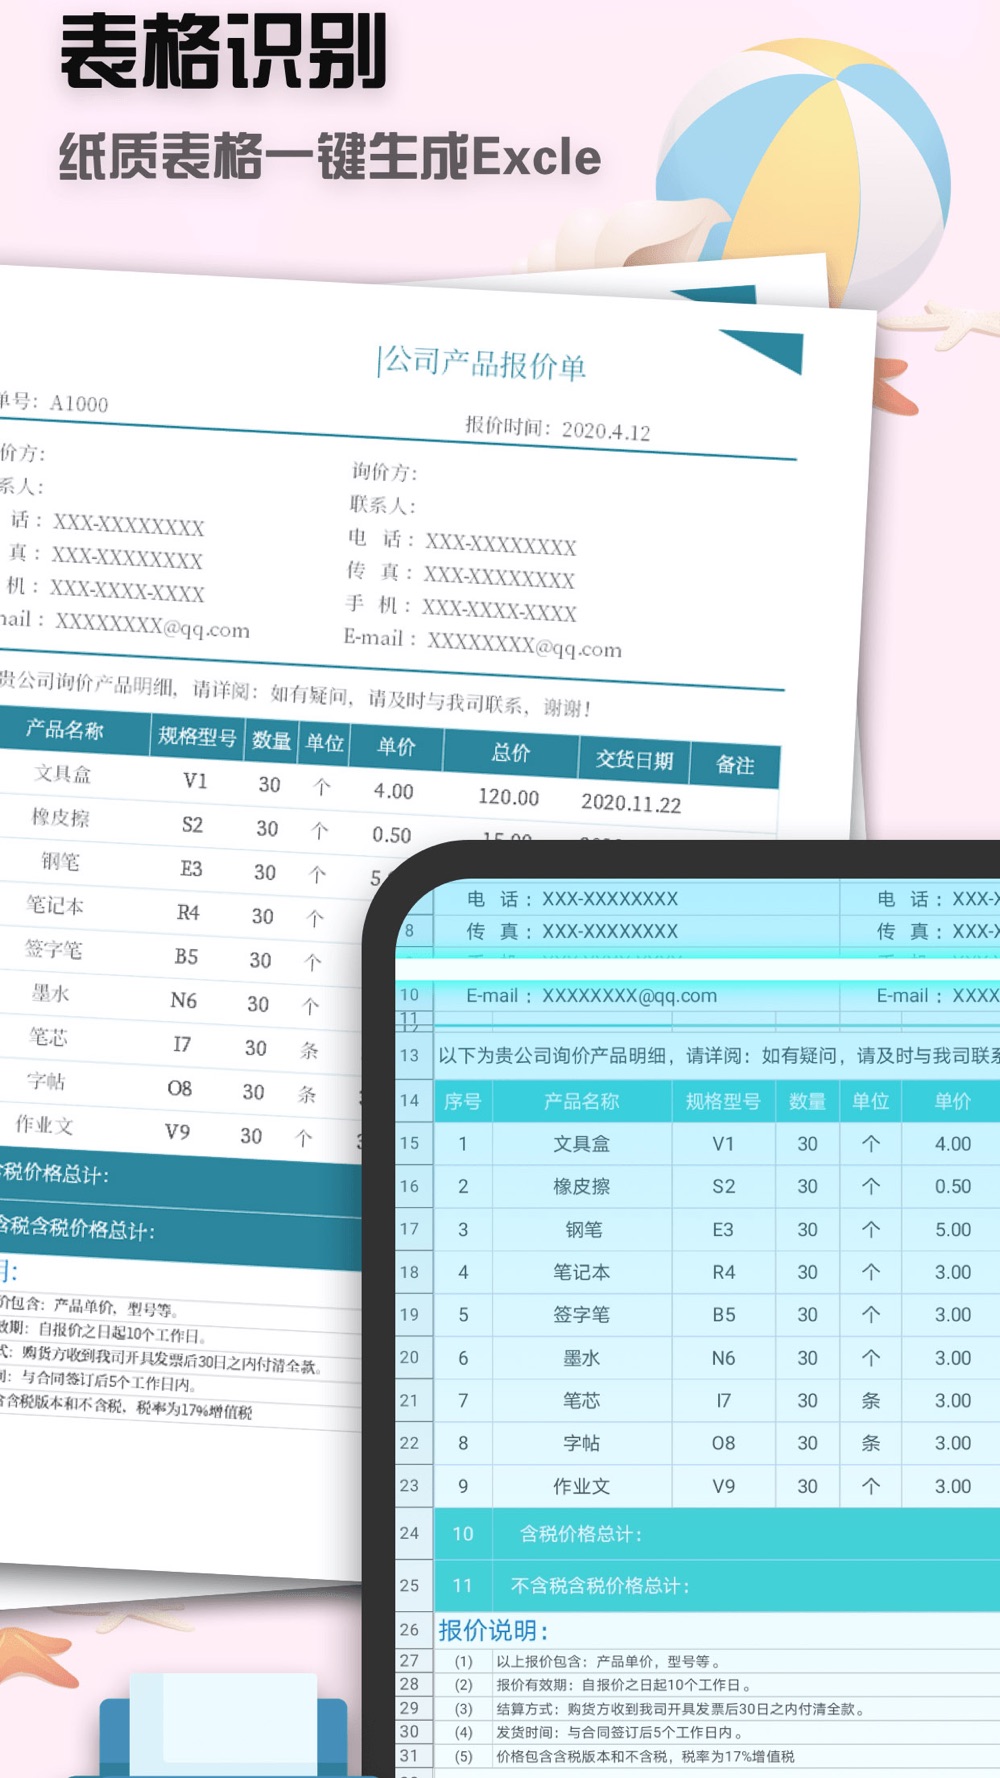Select note "结算方式" line in spreadsheet row 29

click(681, 1709)
